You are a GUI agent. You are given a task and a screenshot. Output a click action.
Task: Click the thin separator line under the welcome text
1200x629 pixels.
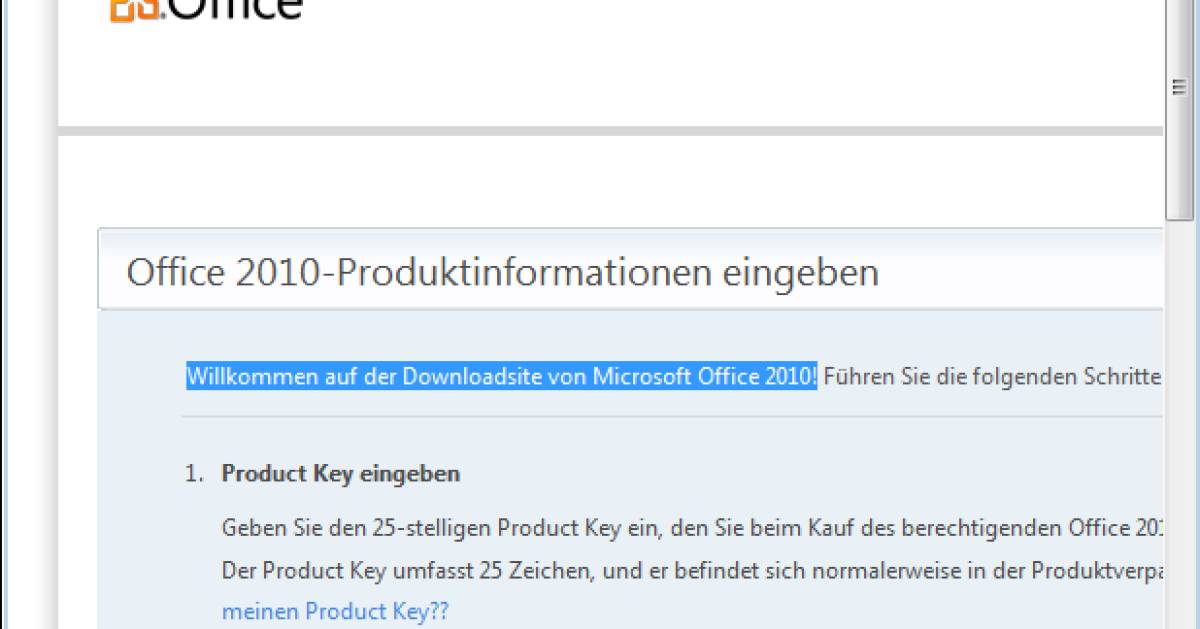(673, 416)
